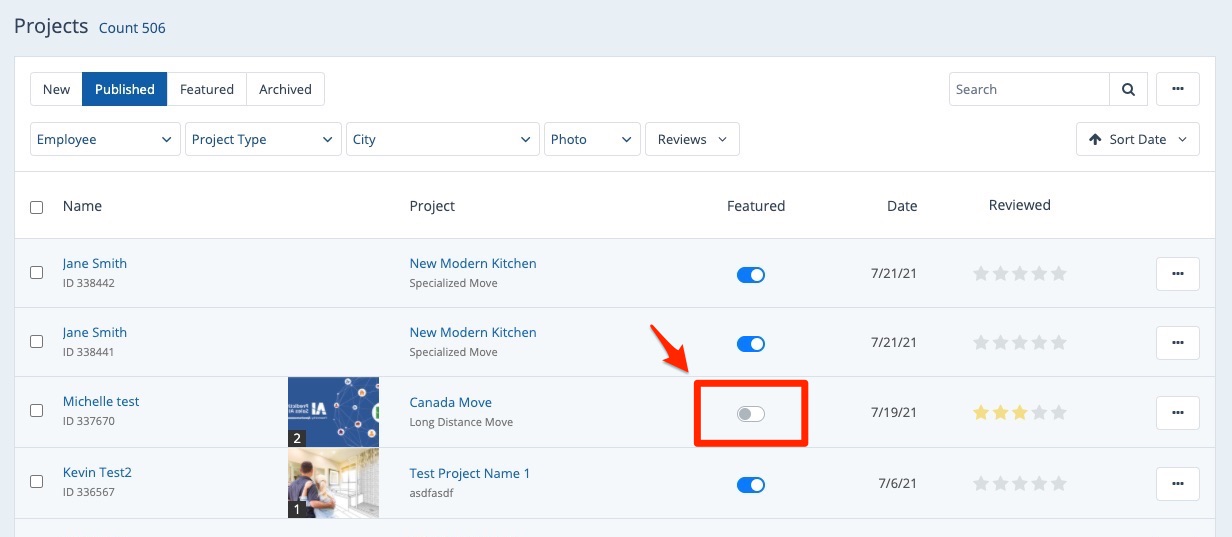The image size is (1232, 537).
Task: Expand the Sort Date dropdown
Action: [x=1137, y=139]
